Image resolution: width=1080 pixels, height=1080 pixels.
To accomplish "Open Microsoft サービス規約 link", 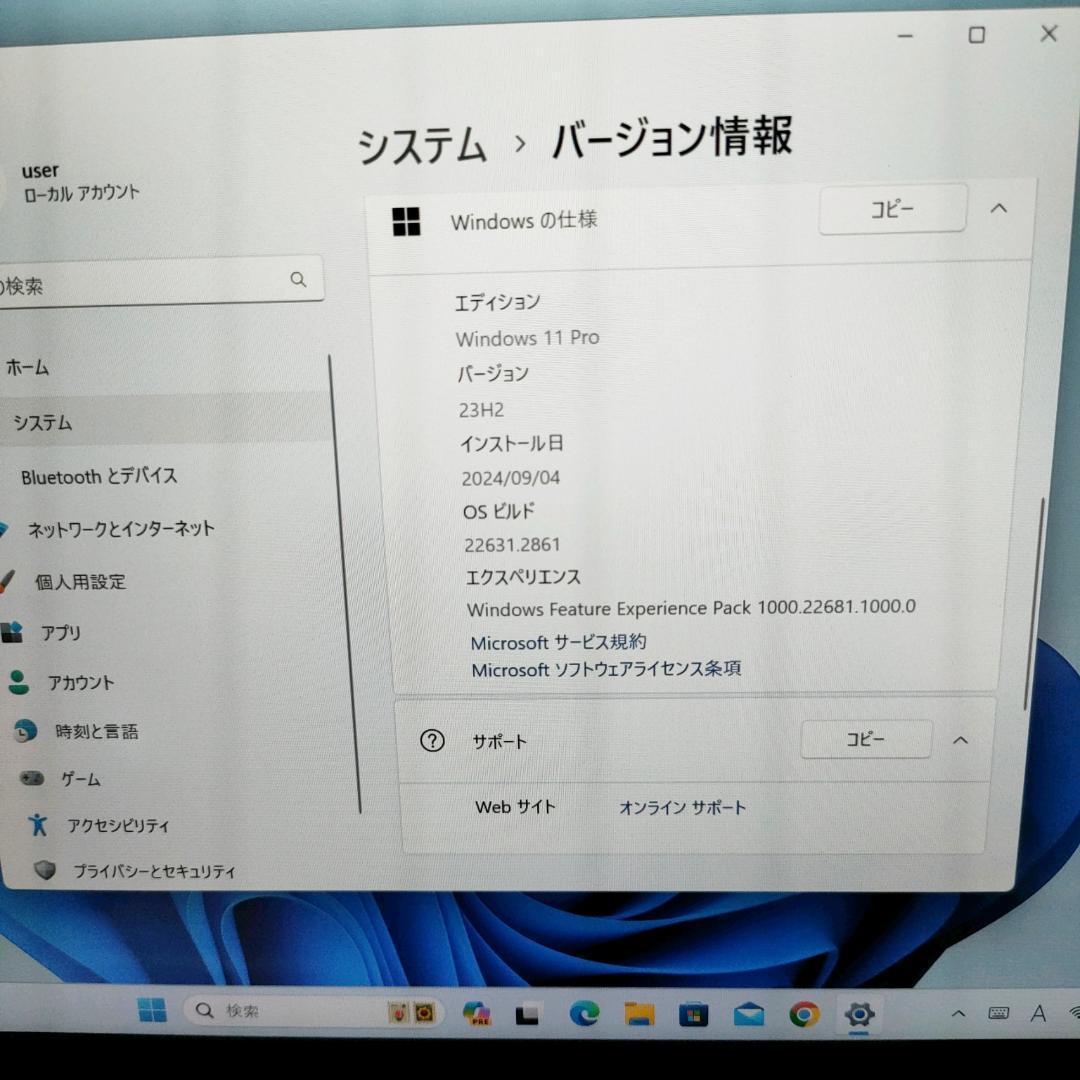I will coord(560,643).
